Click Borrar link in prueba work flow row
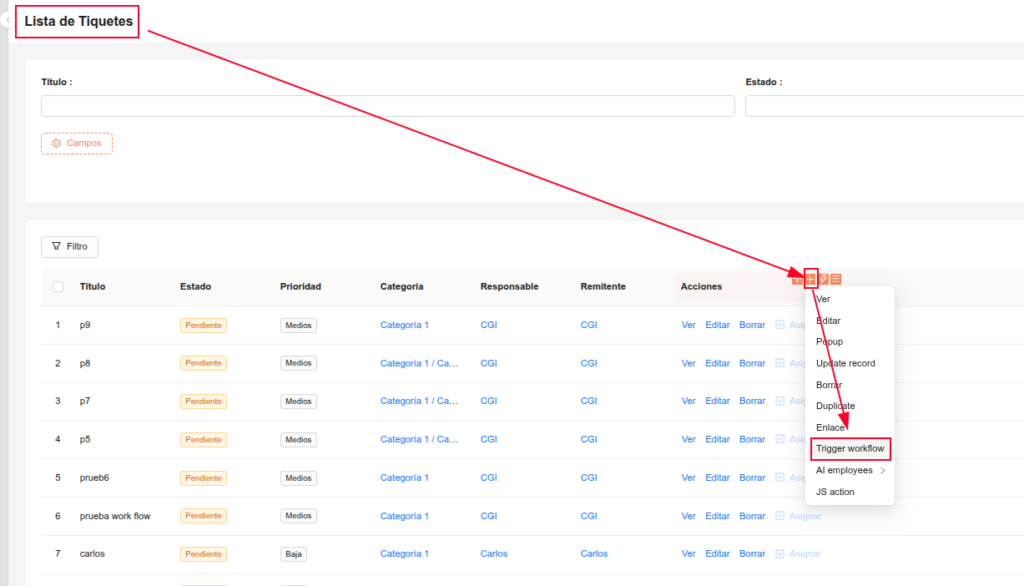This screenshot has height=586, width=1024. [752, 516]
